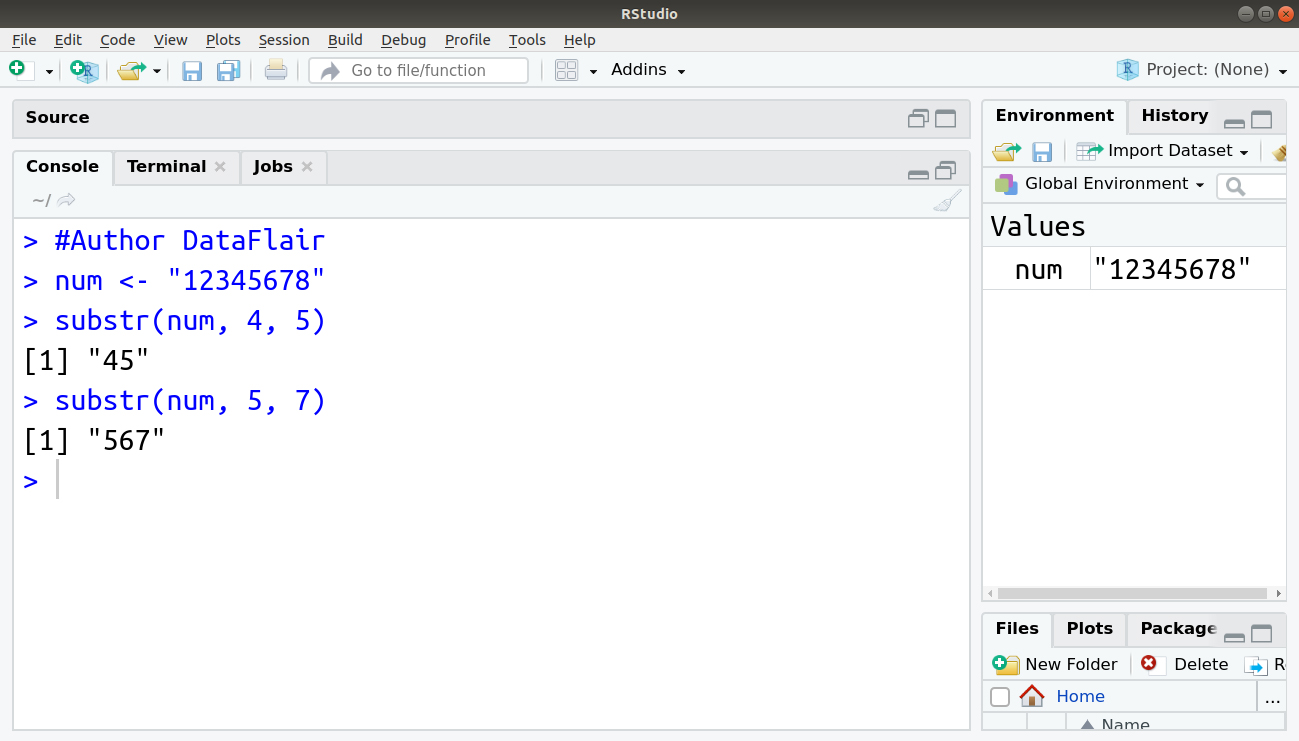The image size is (1299, 741).
Task: Click the console output [1] "567"
Action: (x=94, y=441)
